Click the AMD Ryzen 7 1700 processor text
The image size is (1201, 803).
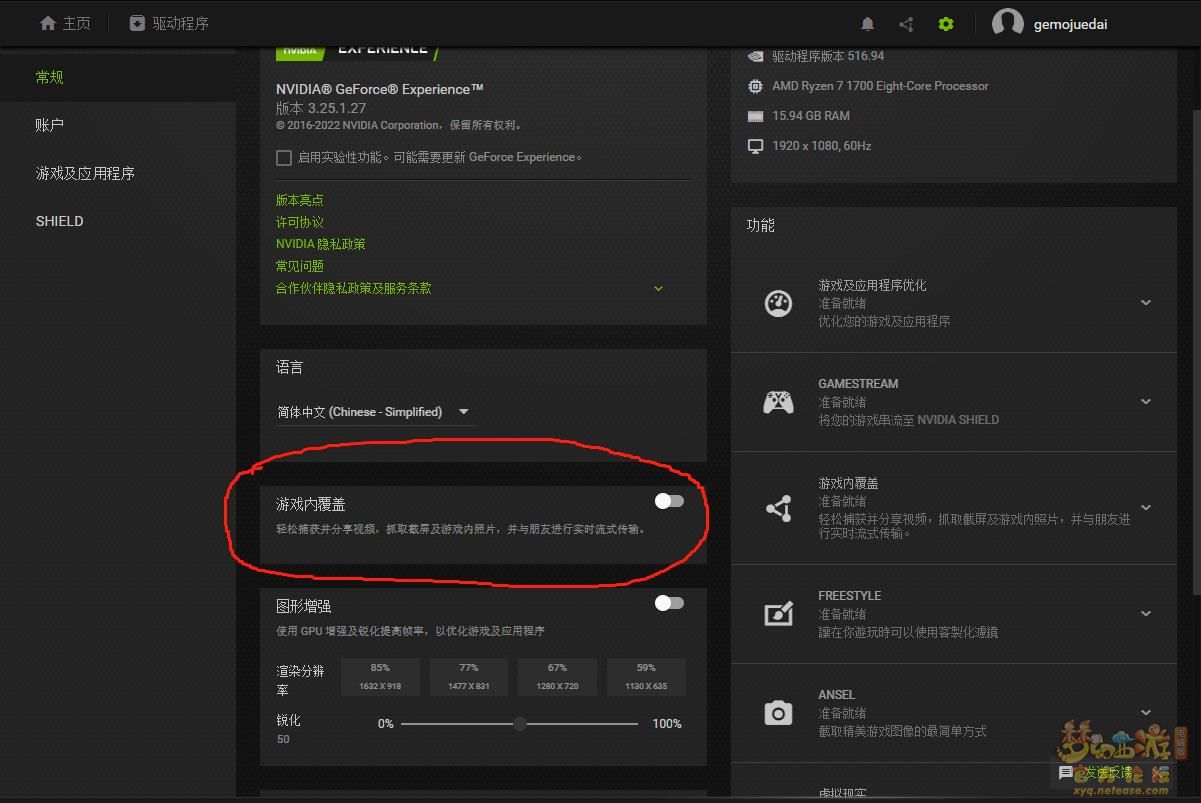pos(880,86)
